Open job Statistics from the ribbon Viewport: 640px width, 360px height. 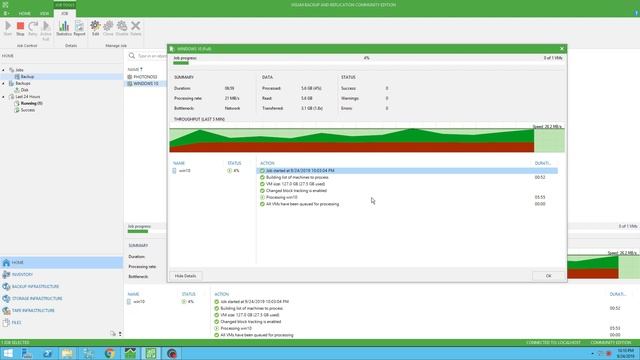[x=64, y=29]
